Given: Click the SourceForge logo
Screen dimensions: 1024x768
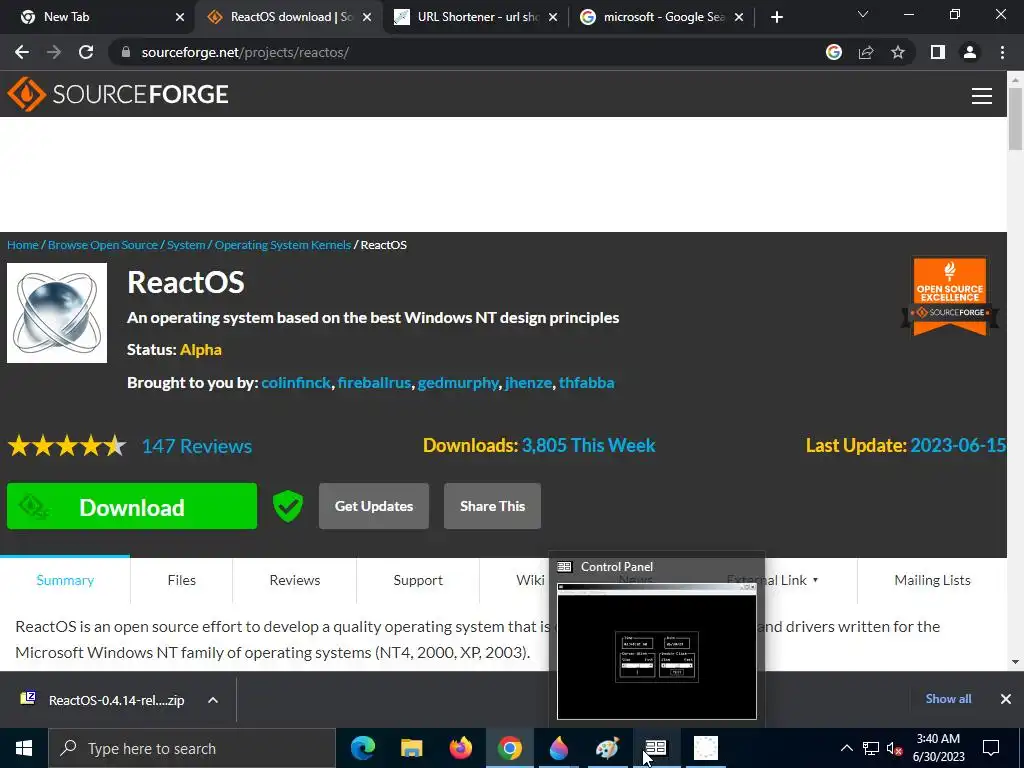Looking at the screenshot, I should [x=118, y=94].
